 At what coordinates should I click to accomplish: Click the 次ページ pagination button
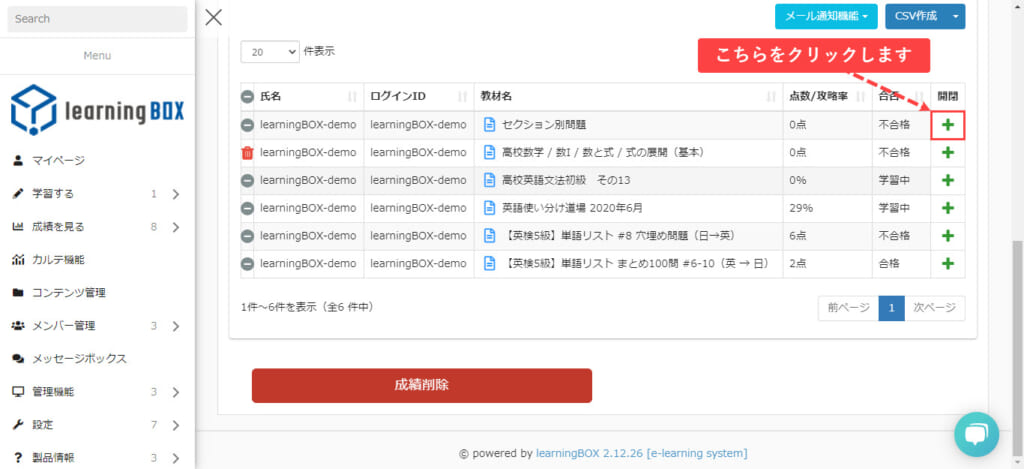pos(935,308)
